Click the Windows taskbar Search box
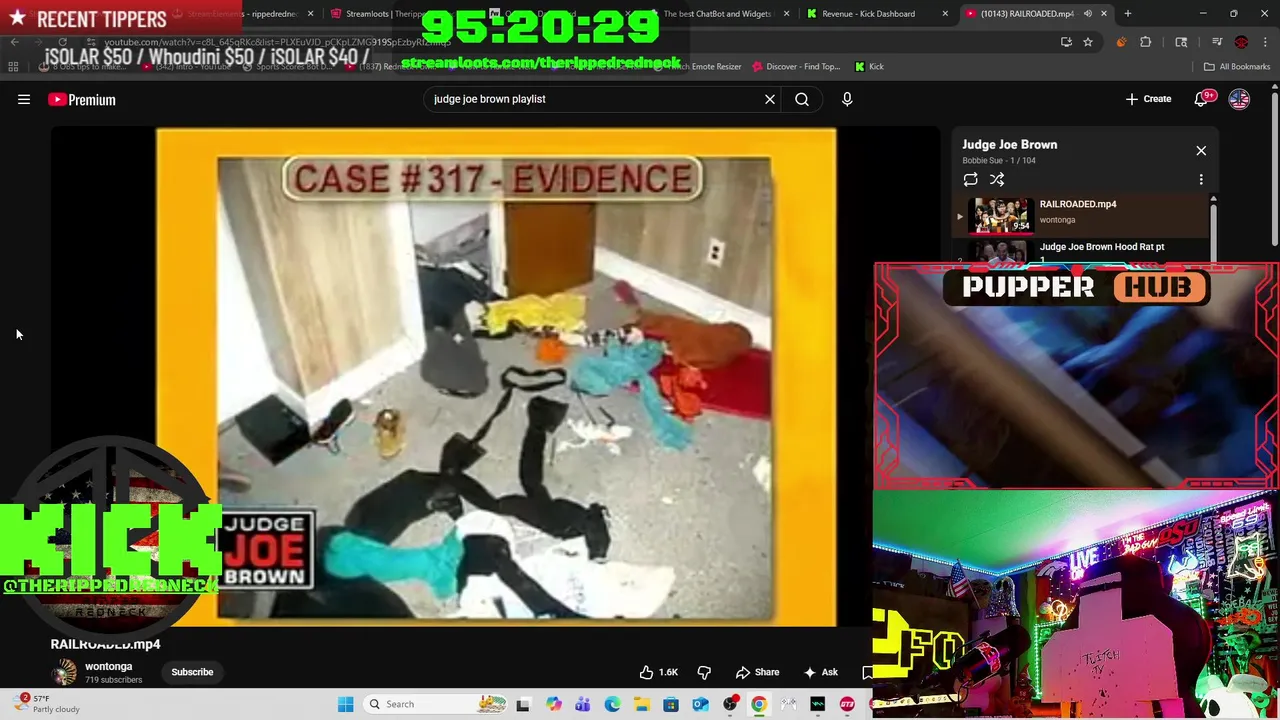1280x720 pixels. 435,704
